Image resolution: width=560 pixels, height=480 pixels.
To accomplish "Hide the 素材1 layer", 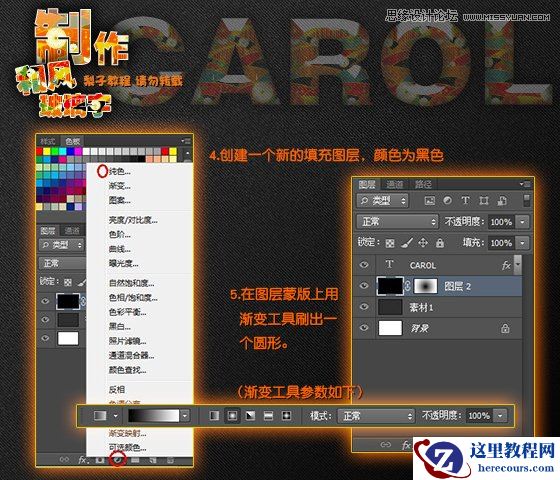I will [x=364, y=307].
